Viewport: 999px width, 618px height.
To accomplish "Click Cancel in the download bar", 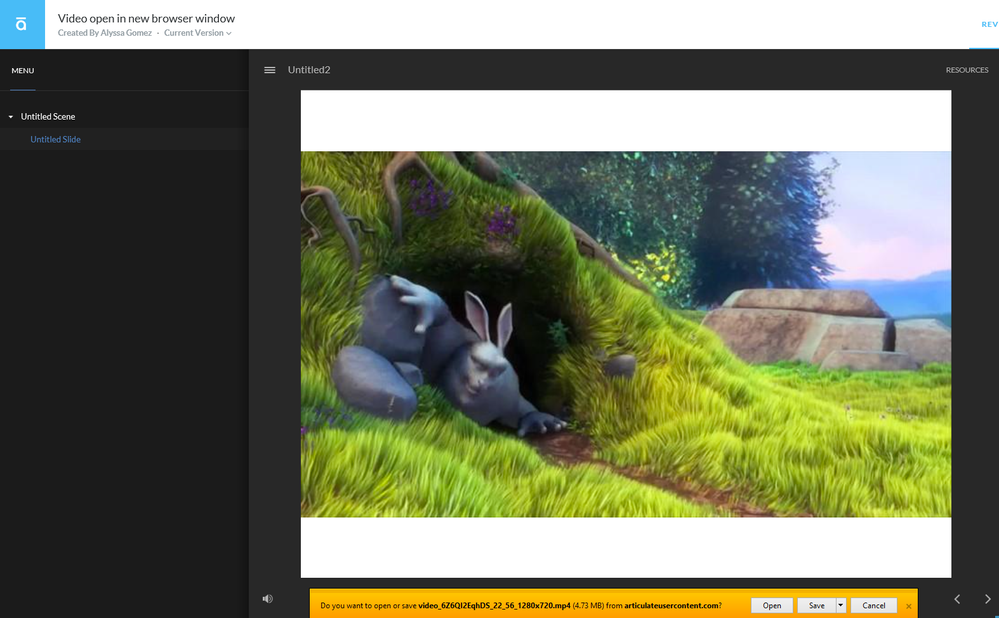I will 873,605.
